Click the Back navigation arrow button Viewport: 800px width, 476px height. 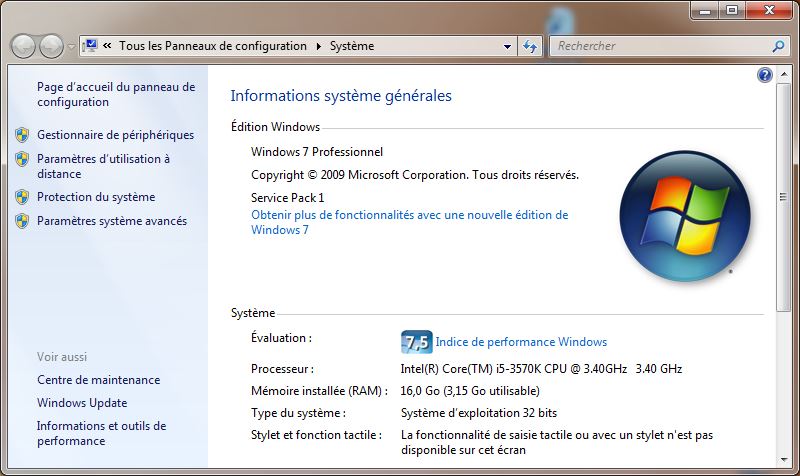[x=23, y=46]
